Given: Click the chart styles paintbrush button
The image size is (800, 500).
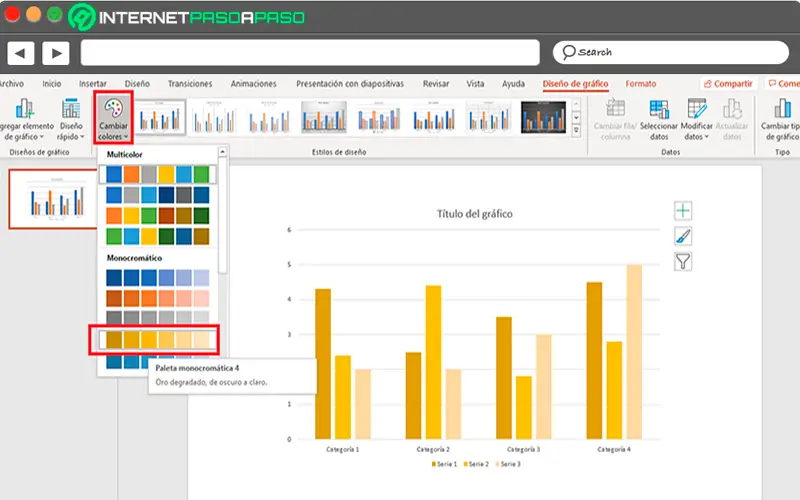Looking at the screenshot, I should click(683, 236).
